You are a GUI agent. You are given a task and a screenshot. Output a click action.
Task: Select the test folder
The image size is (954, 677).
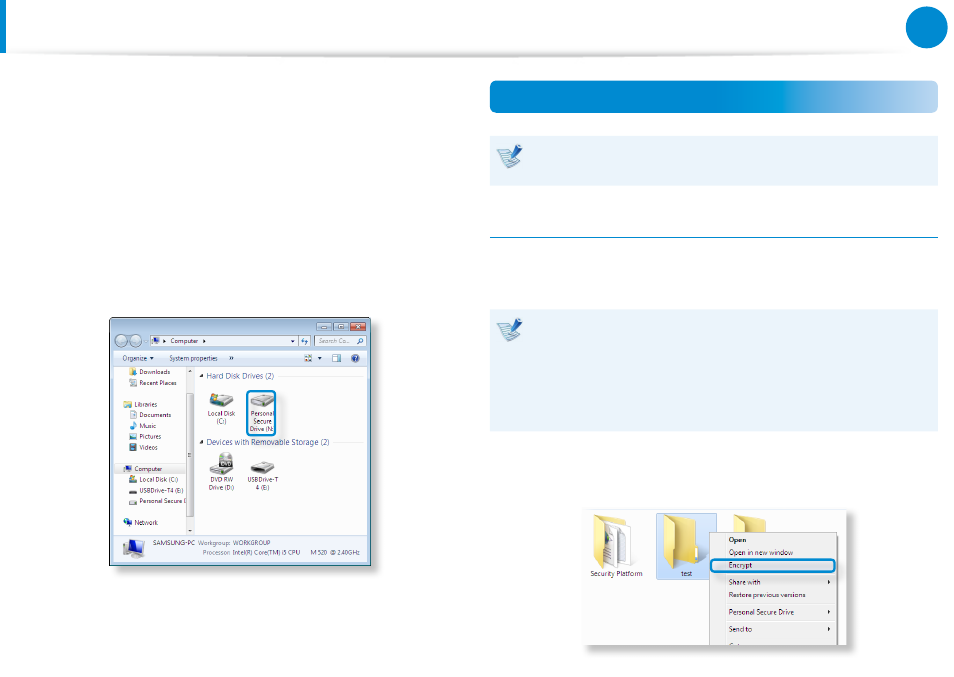tap(686, 546)
